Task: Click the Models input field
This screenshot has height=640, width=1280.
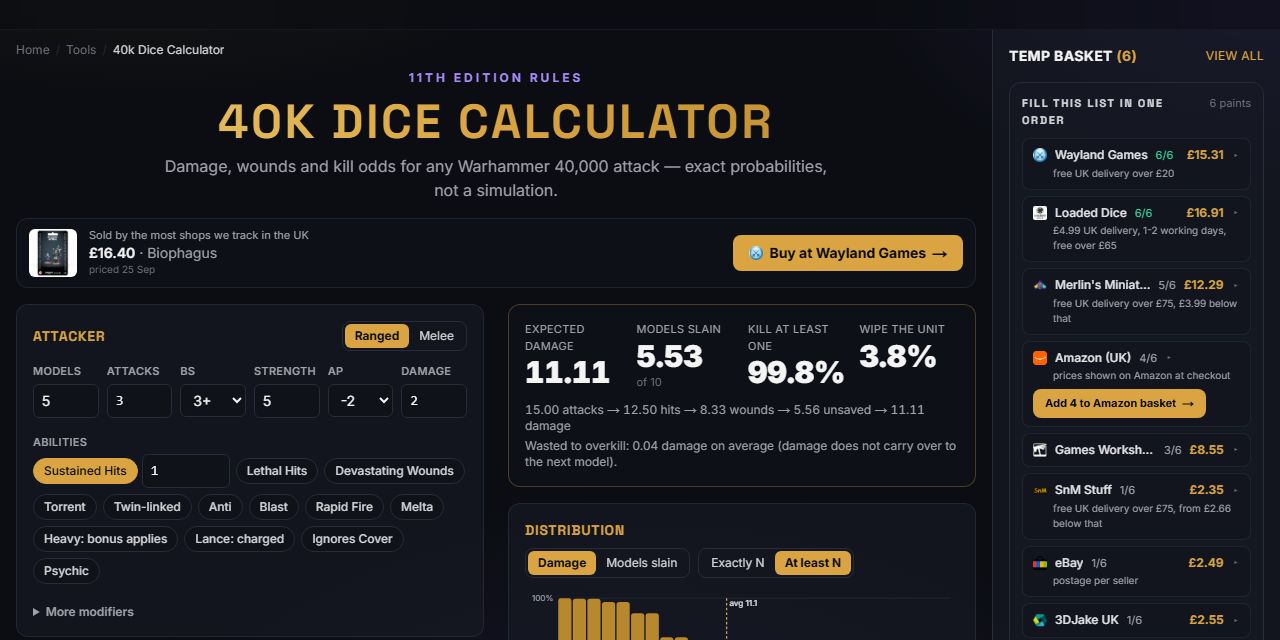Action: click(x=66, y=401)
